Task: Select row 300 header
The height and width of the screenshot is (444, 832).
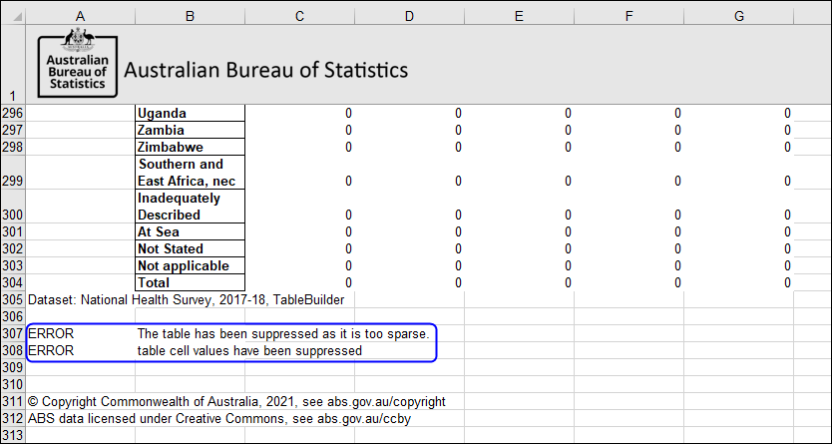Action: tap(13, 206)
